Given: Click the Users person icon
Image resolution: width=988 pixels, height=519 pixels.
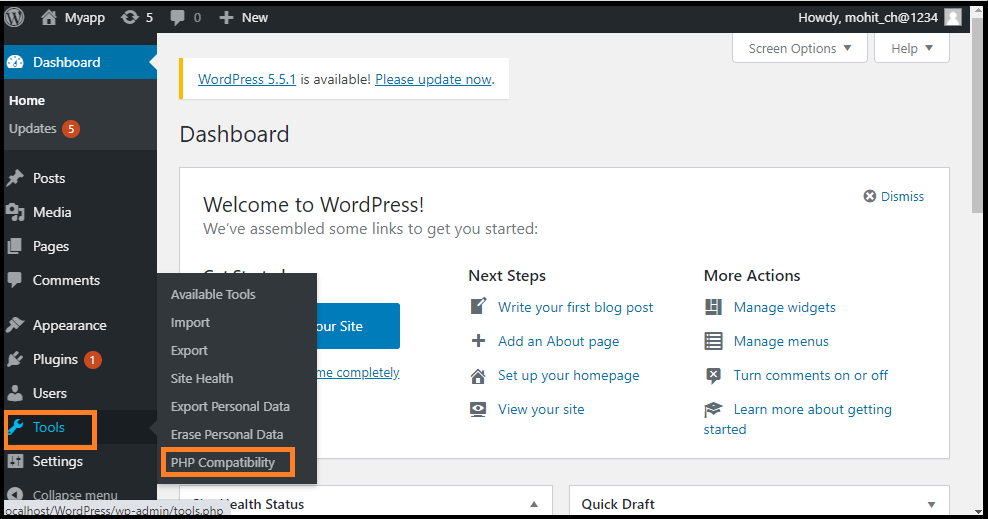Looking at the screenshot, I should [x=15, y=393].
